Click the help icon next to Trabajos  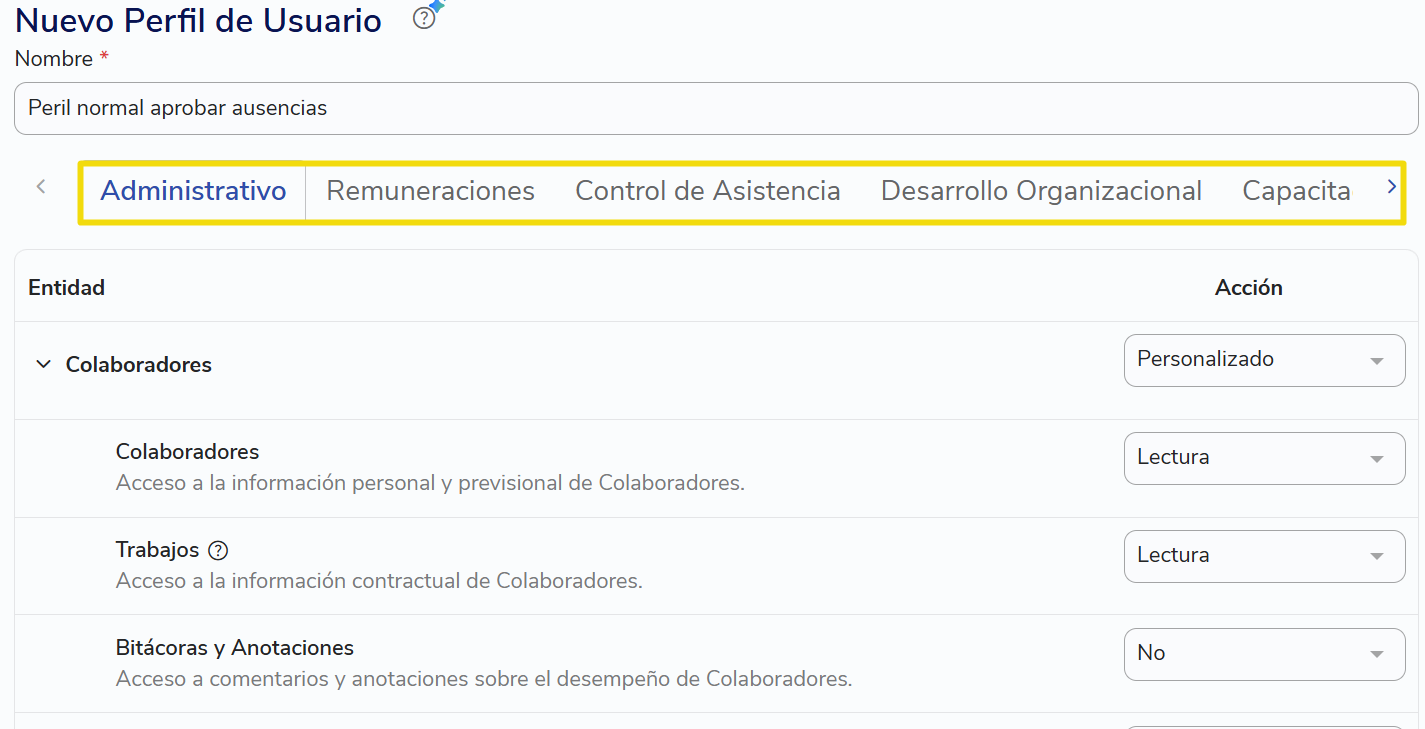(x=218, y=550)
